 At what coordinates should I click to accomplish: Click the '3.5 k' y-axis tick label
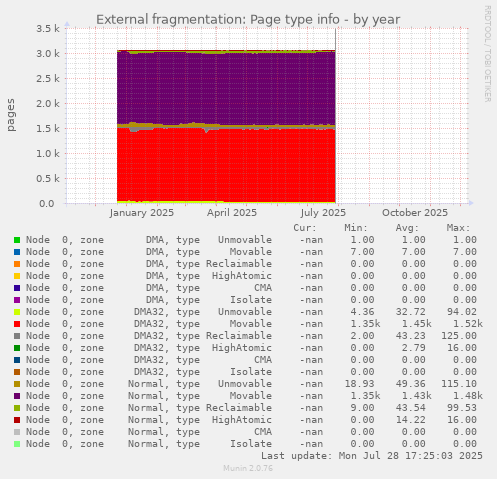point(48,29)
